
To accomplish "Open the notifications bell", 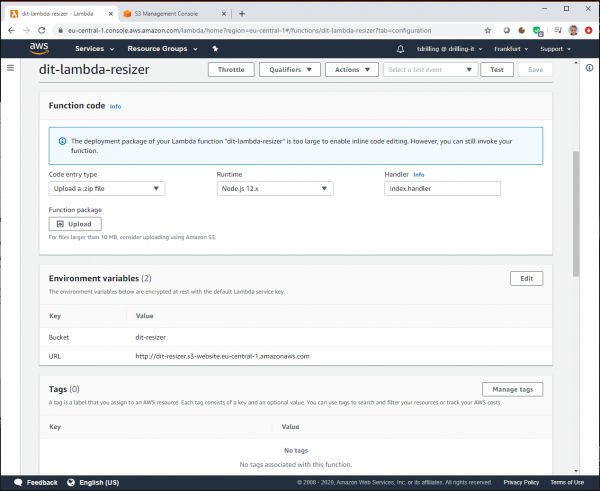I will pyautogui.click(x=400, y=49).
